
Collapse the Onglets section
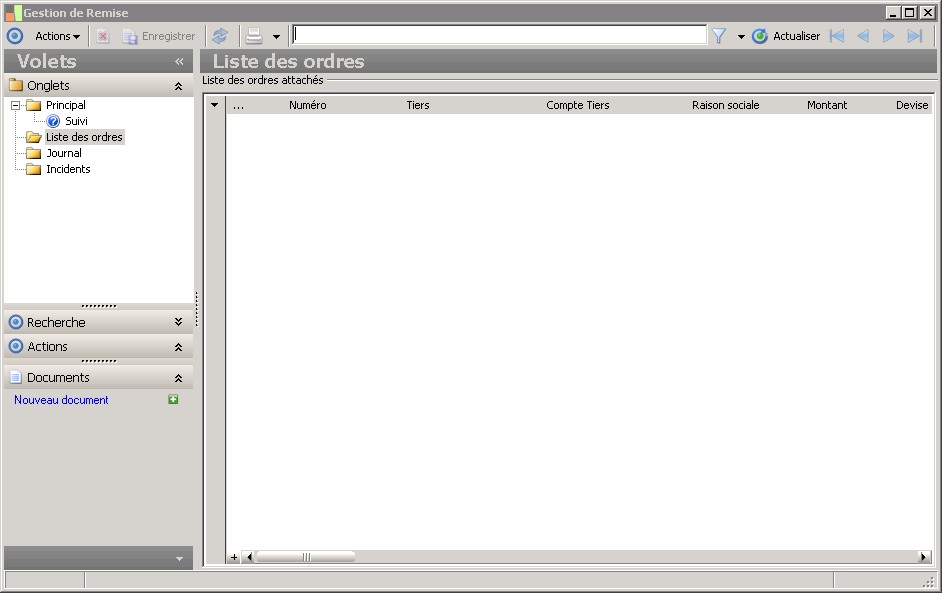coord(178,86)
